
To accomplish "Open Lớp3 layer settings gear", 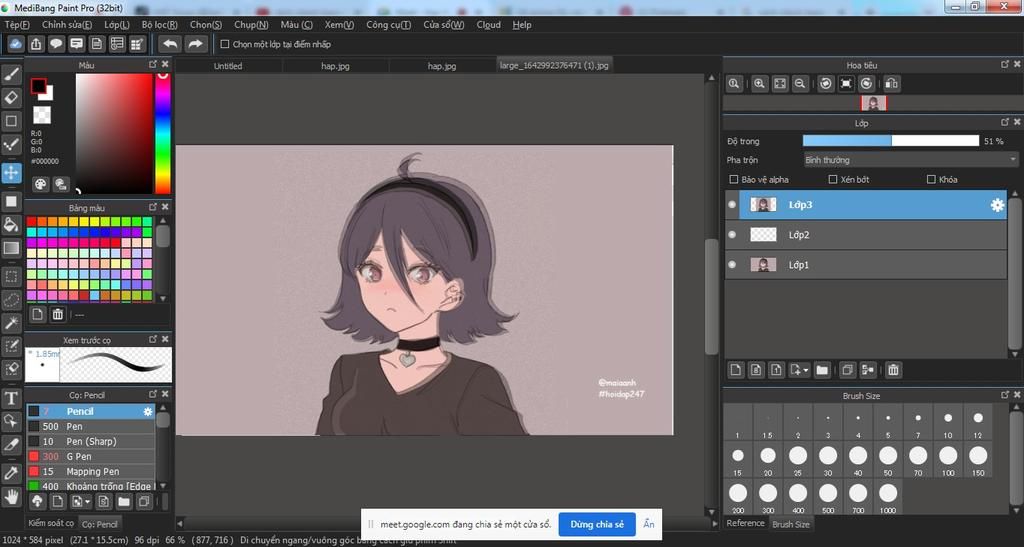I will (x=997, y=205).
